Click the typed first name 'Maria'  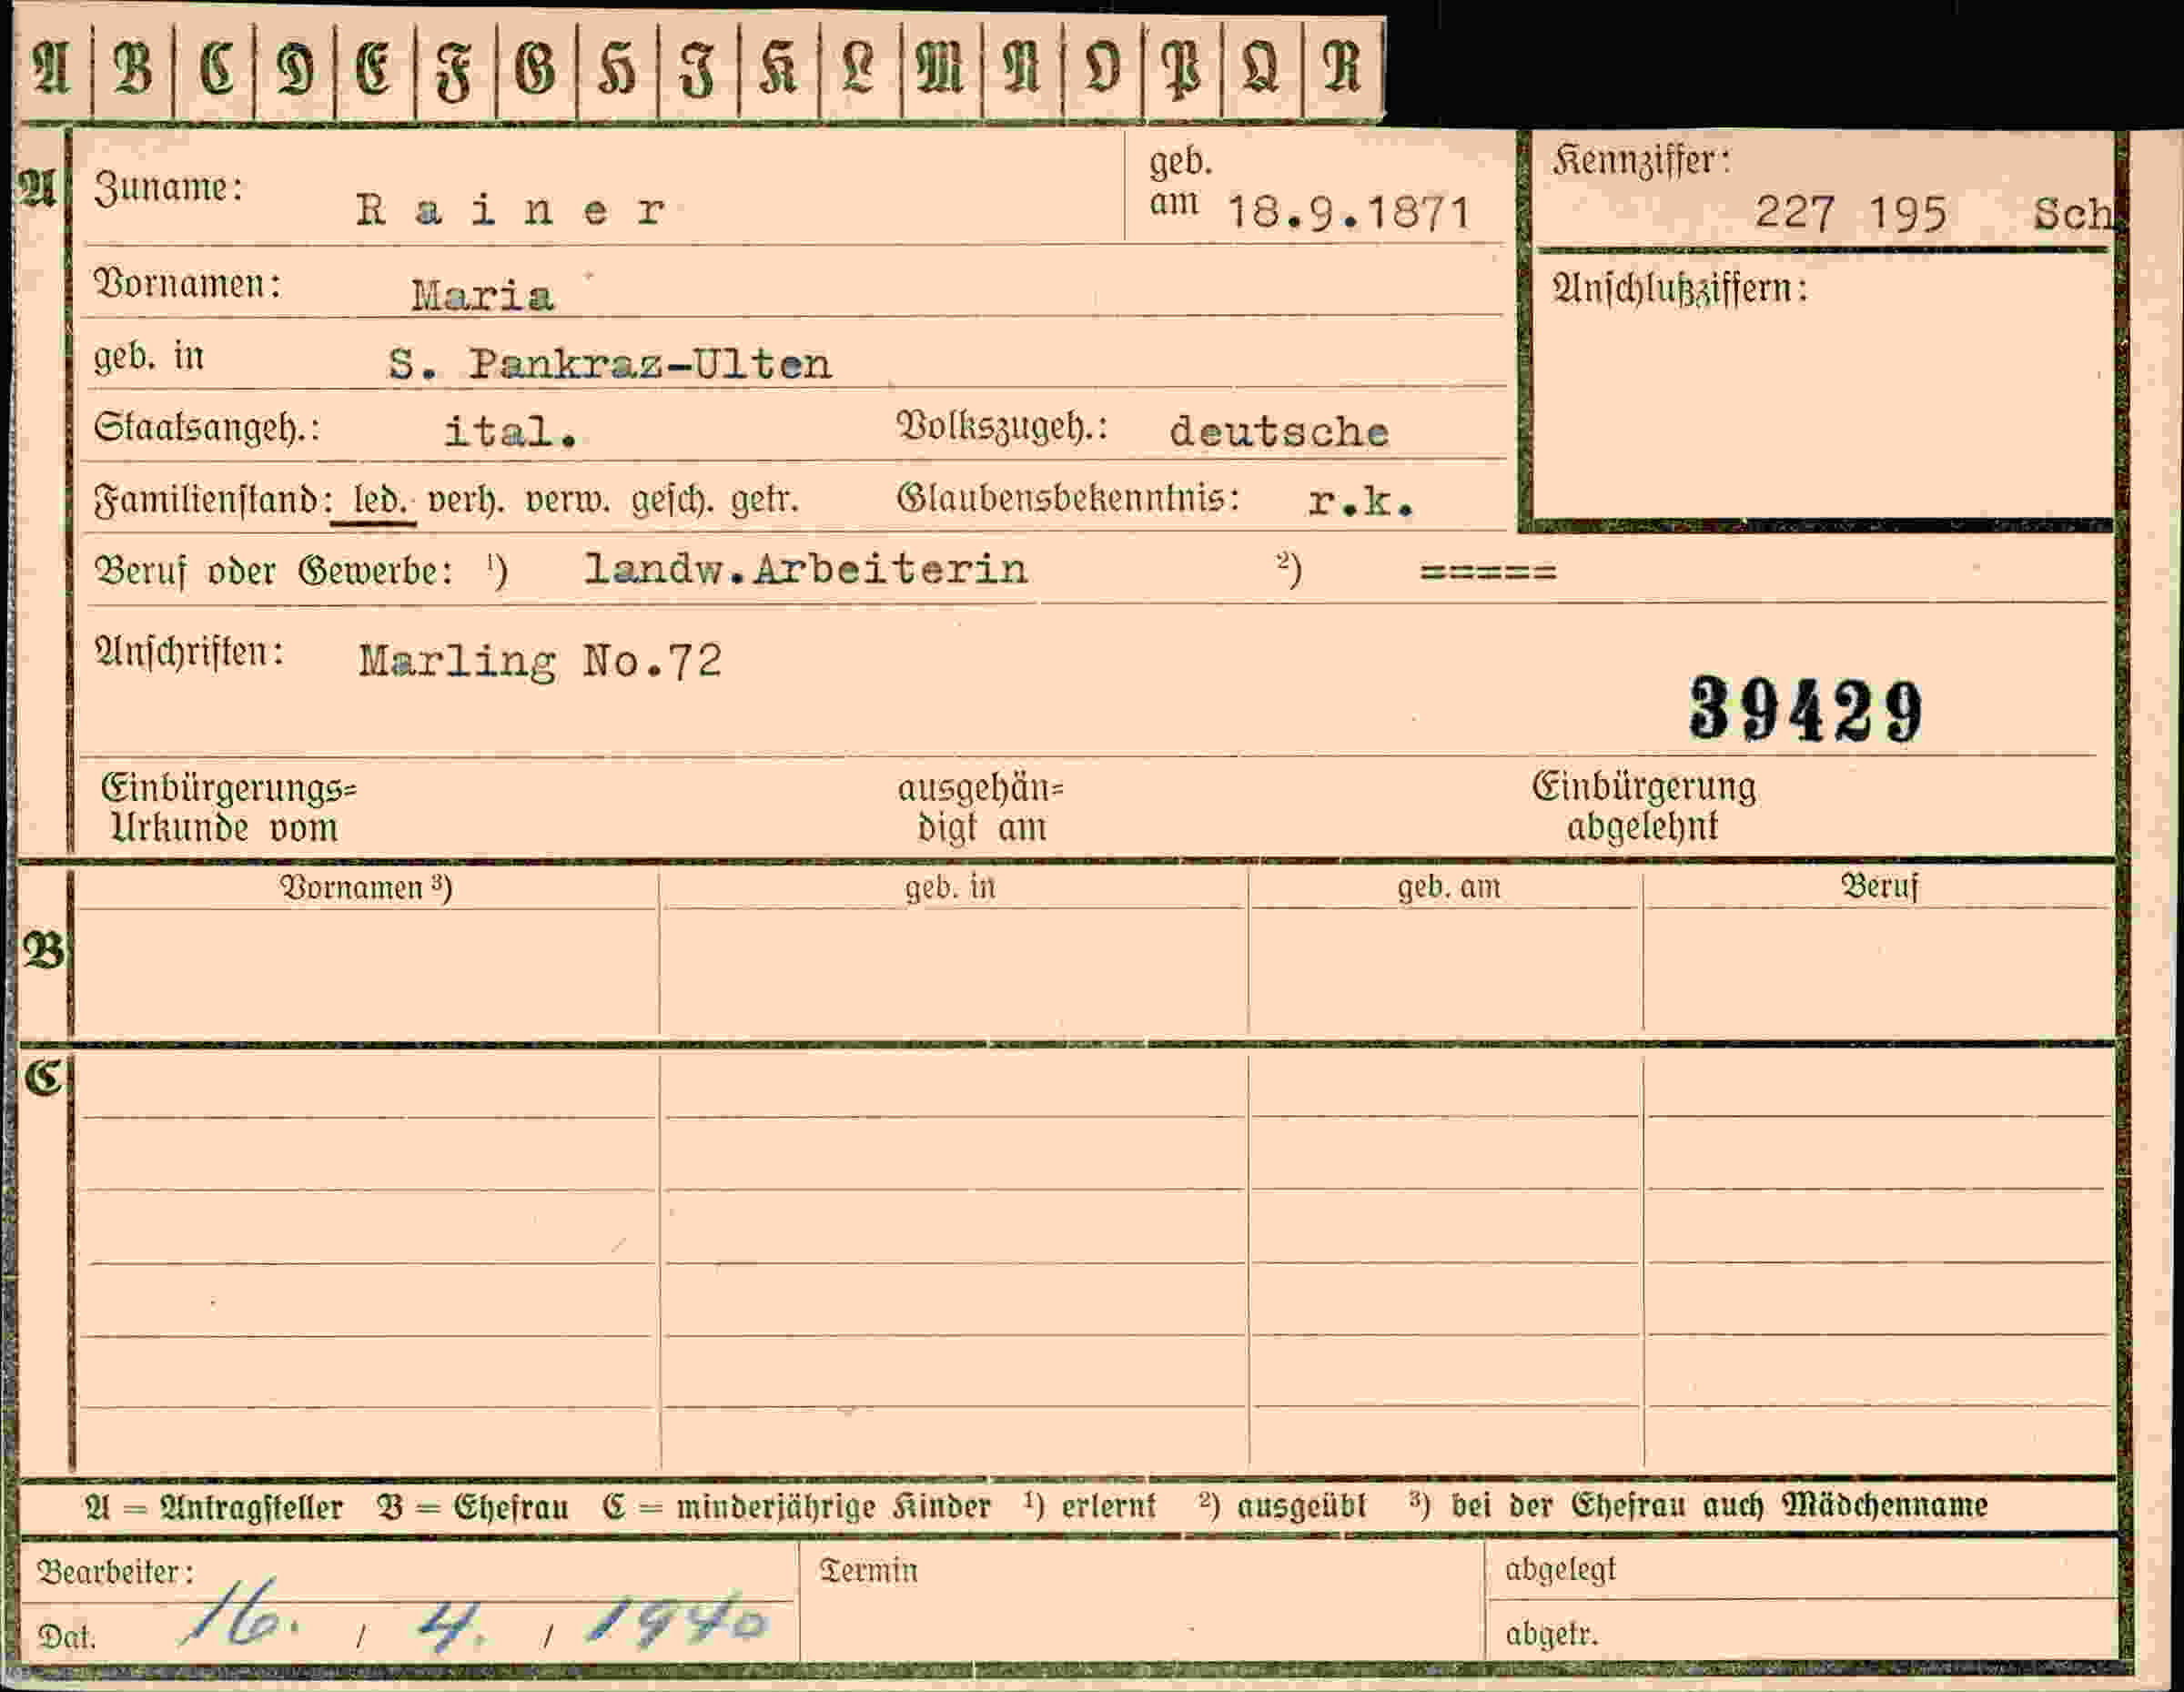(482, 296)
